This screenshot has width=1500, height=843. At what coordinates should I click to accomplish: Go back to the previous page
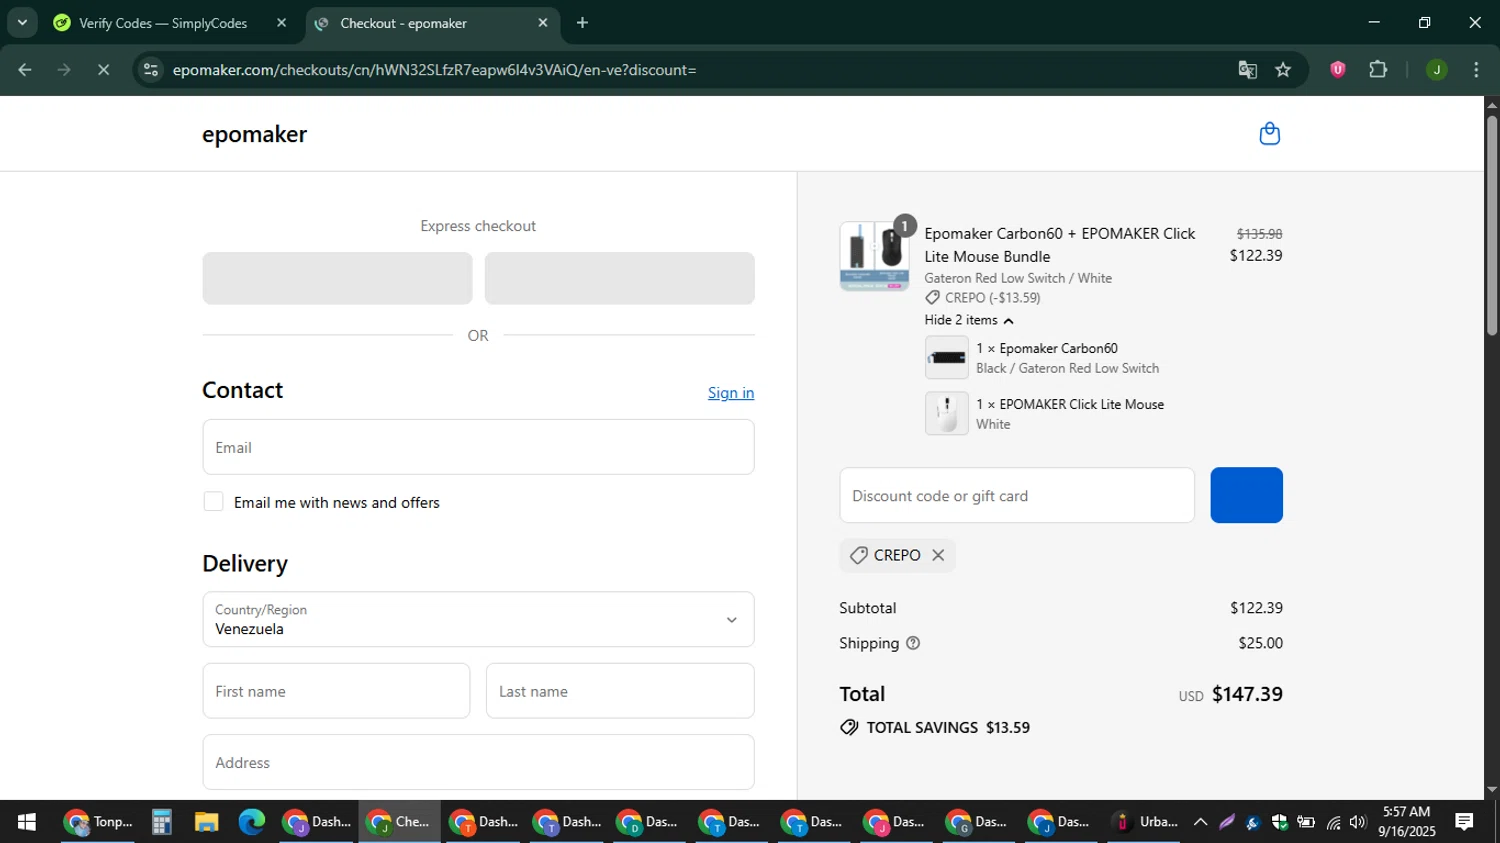(x=25, y=70)
